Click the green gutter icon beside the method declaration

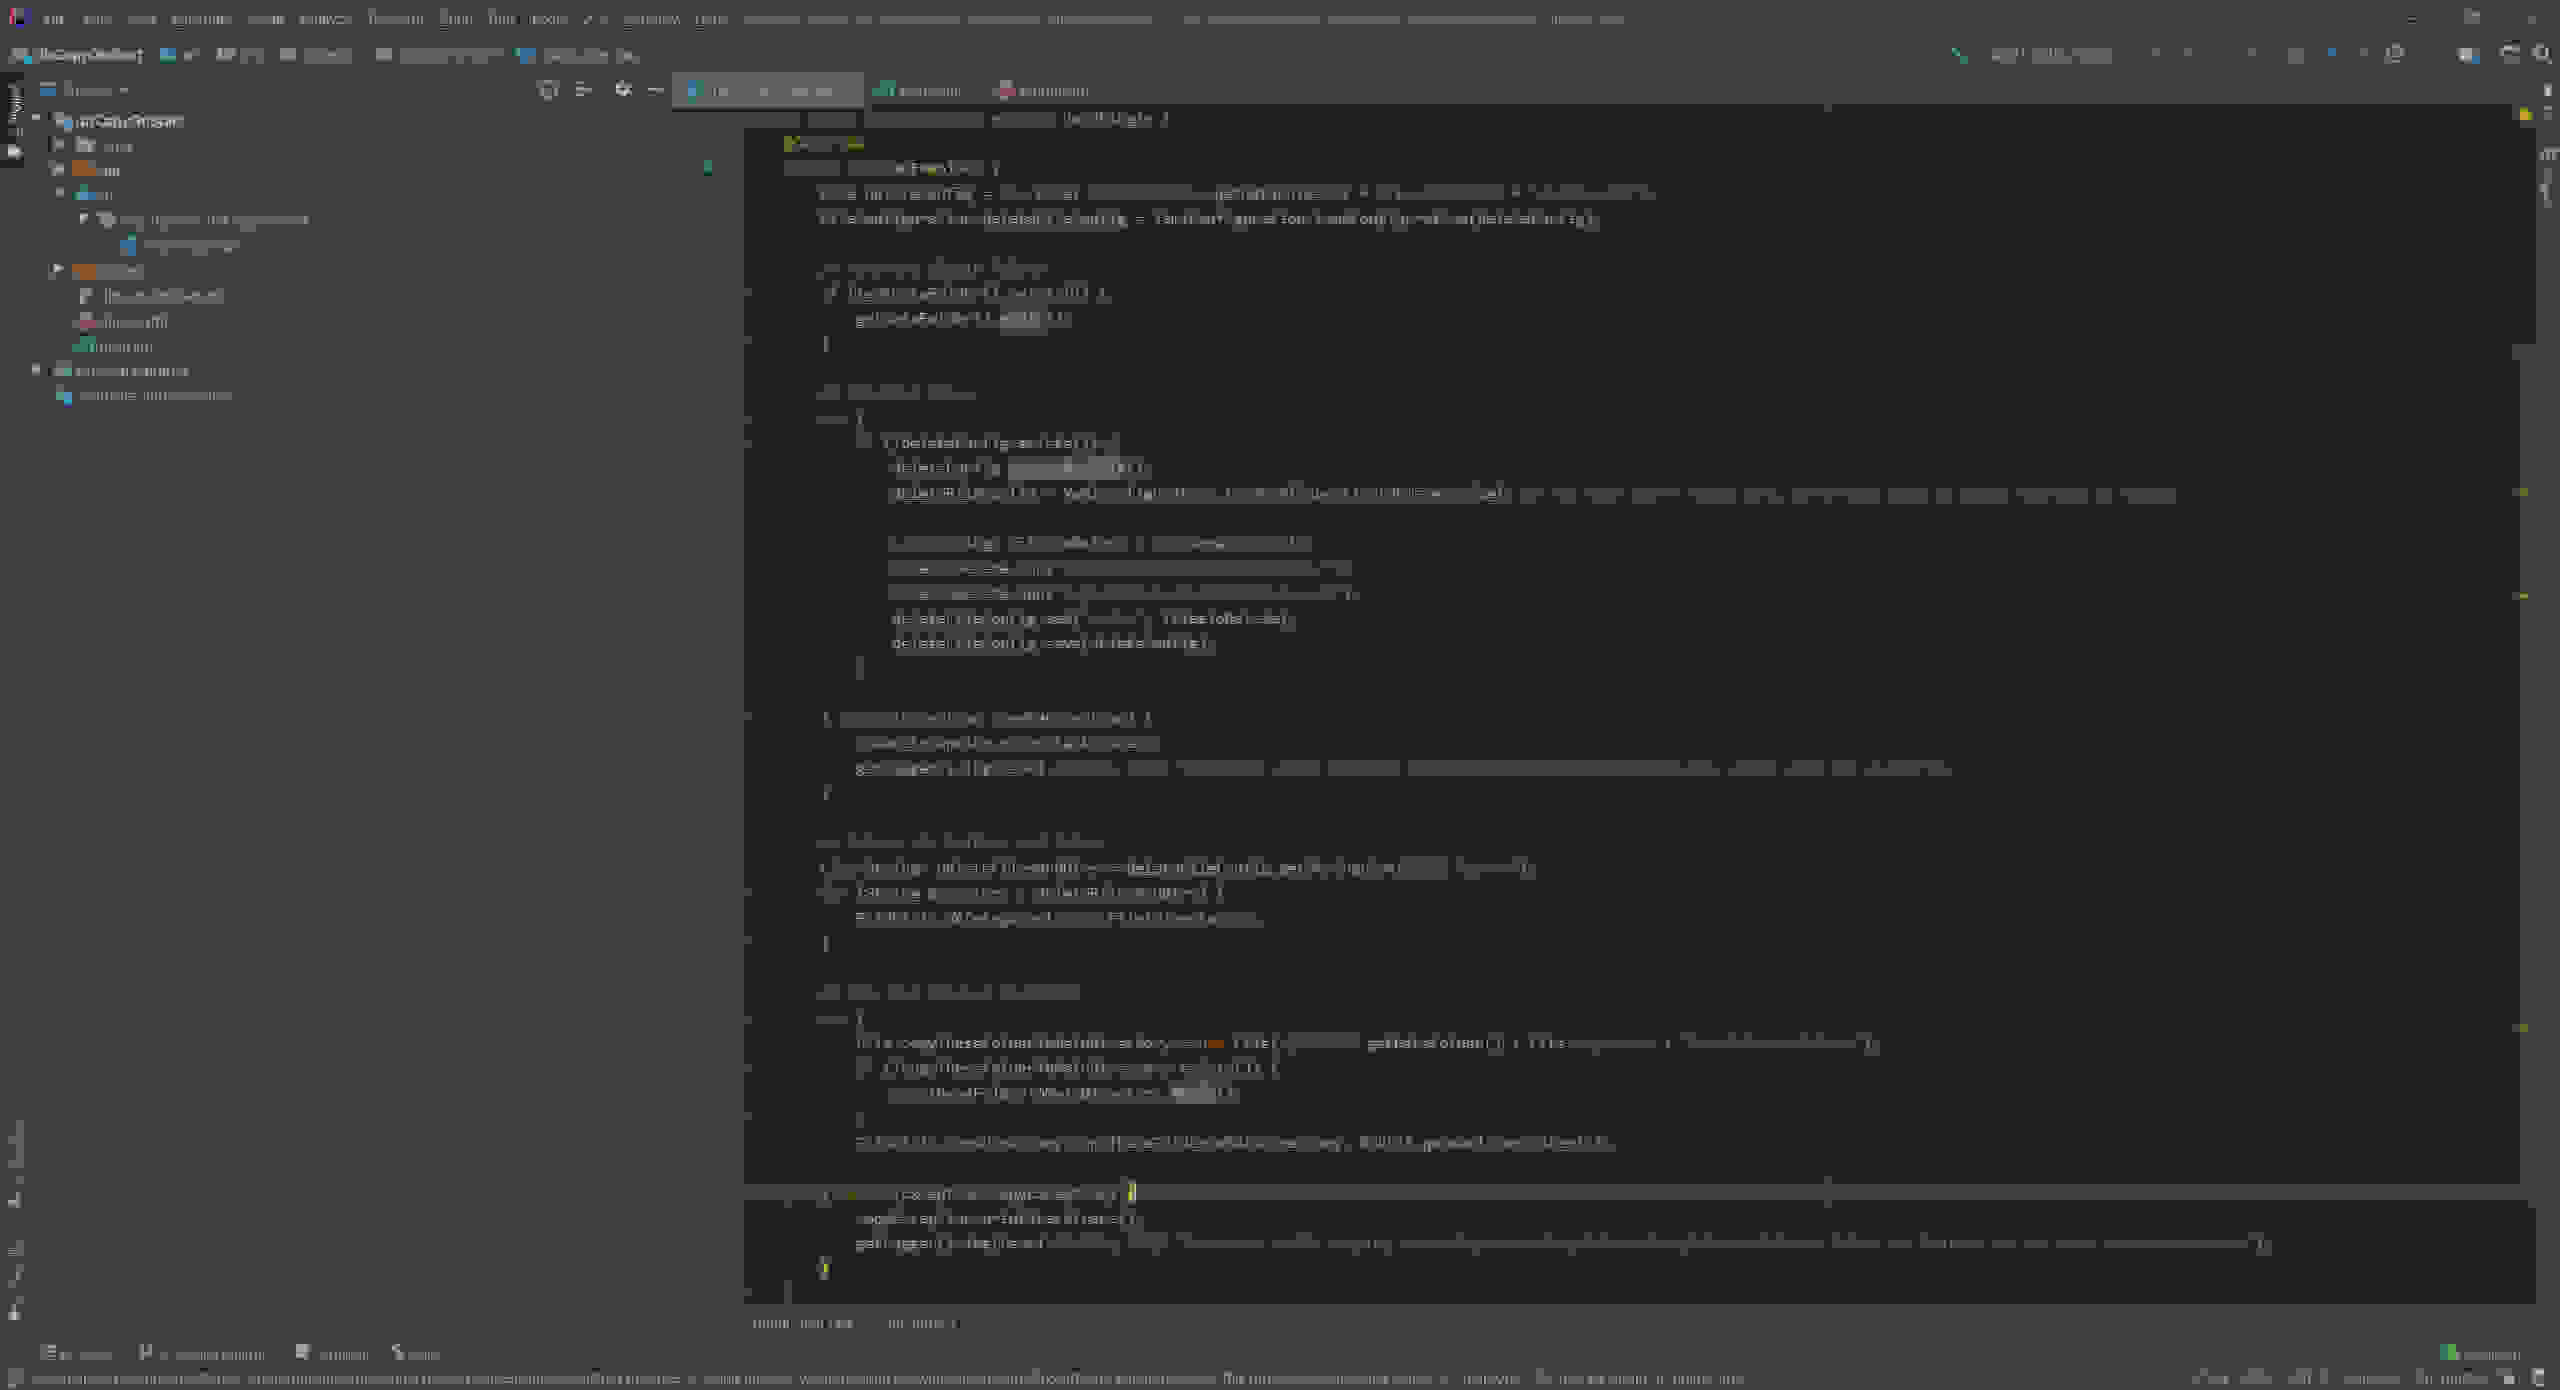pyautogui.click(x=708, y=168)
